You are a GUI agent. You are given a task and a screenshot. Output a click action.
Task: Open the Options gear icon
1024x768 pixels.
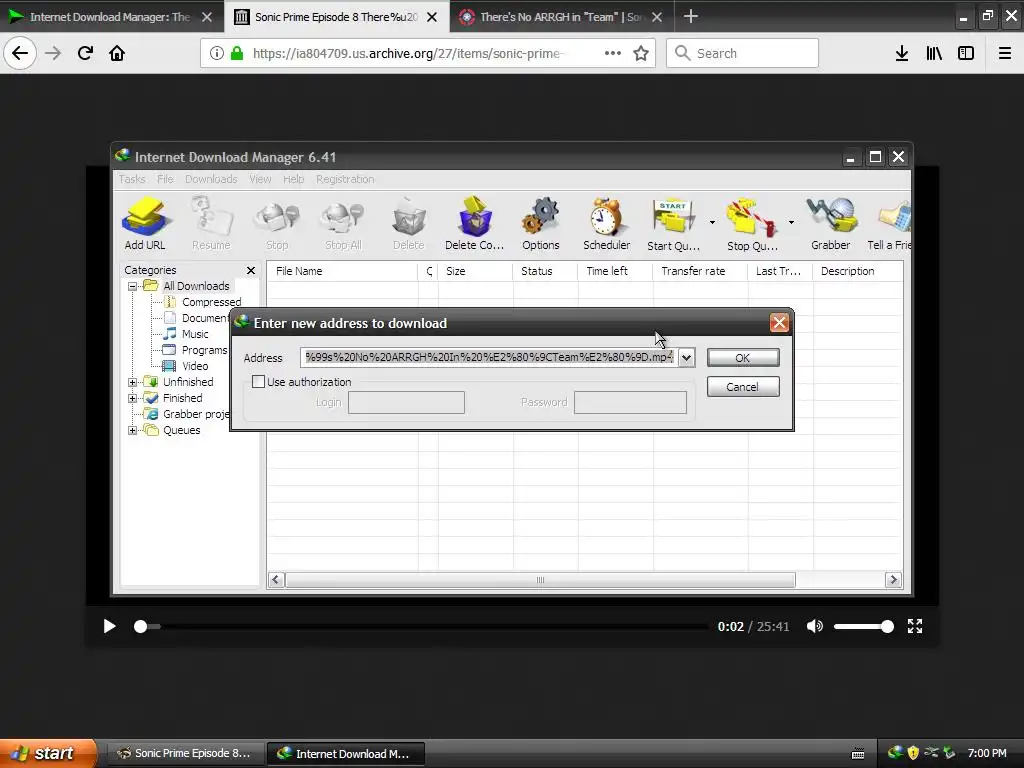coord(541,224)
